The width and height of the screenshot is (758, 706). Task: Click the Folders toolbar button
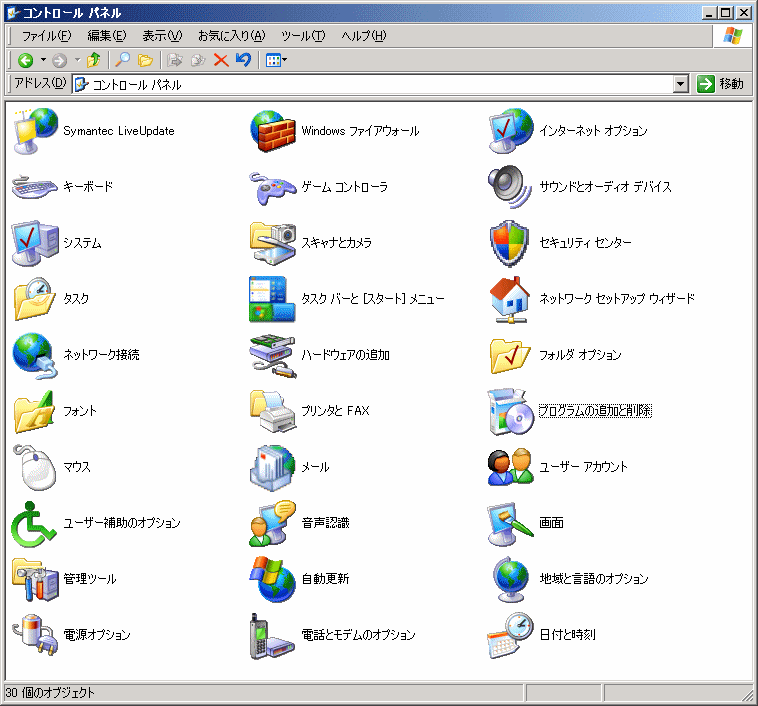pyautogui.click(x=145, y=60)
